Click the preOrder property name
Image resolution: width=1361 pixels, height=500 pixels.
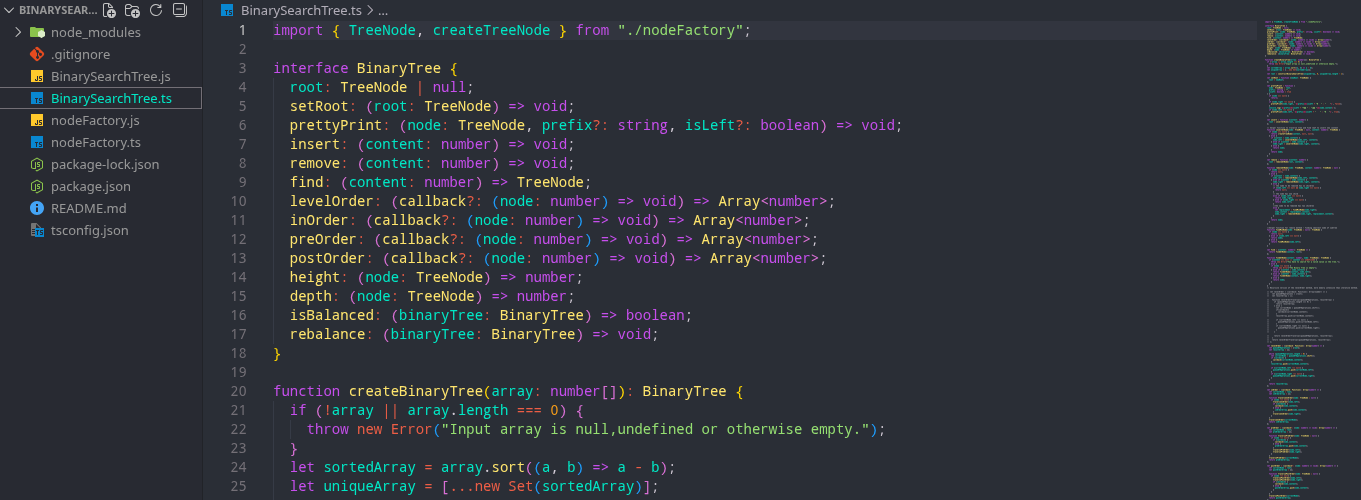323,239
